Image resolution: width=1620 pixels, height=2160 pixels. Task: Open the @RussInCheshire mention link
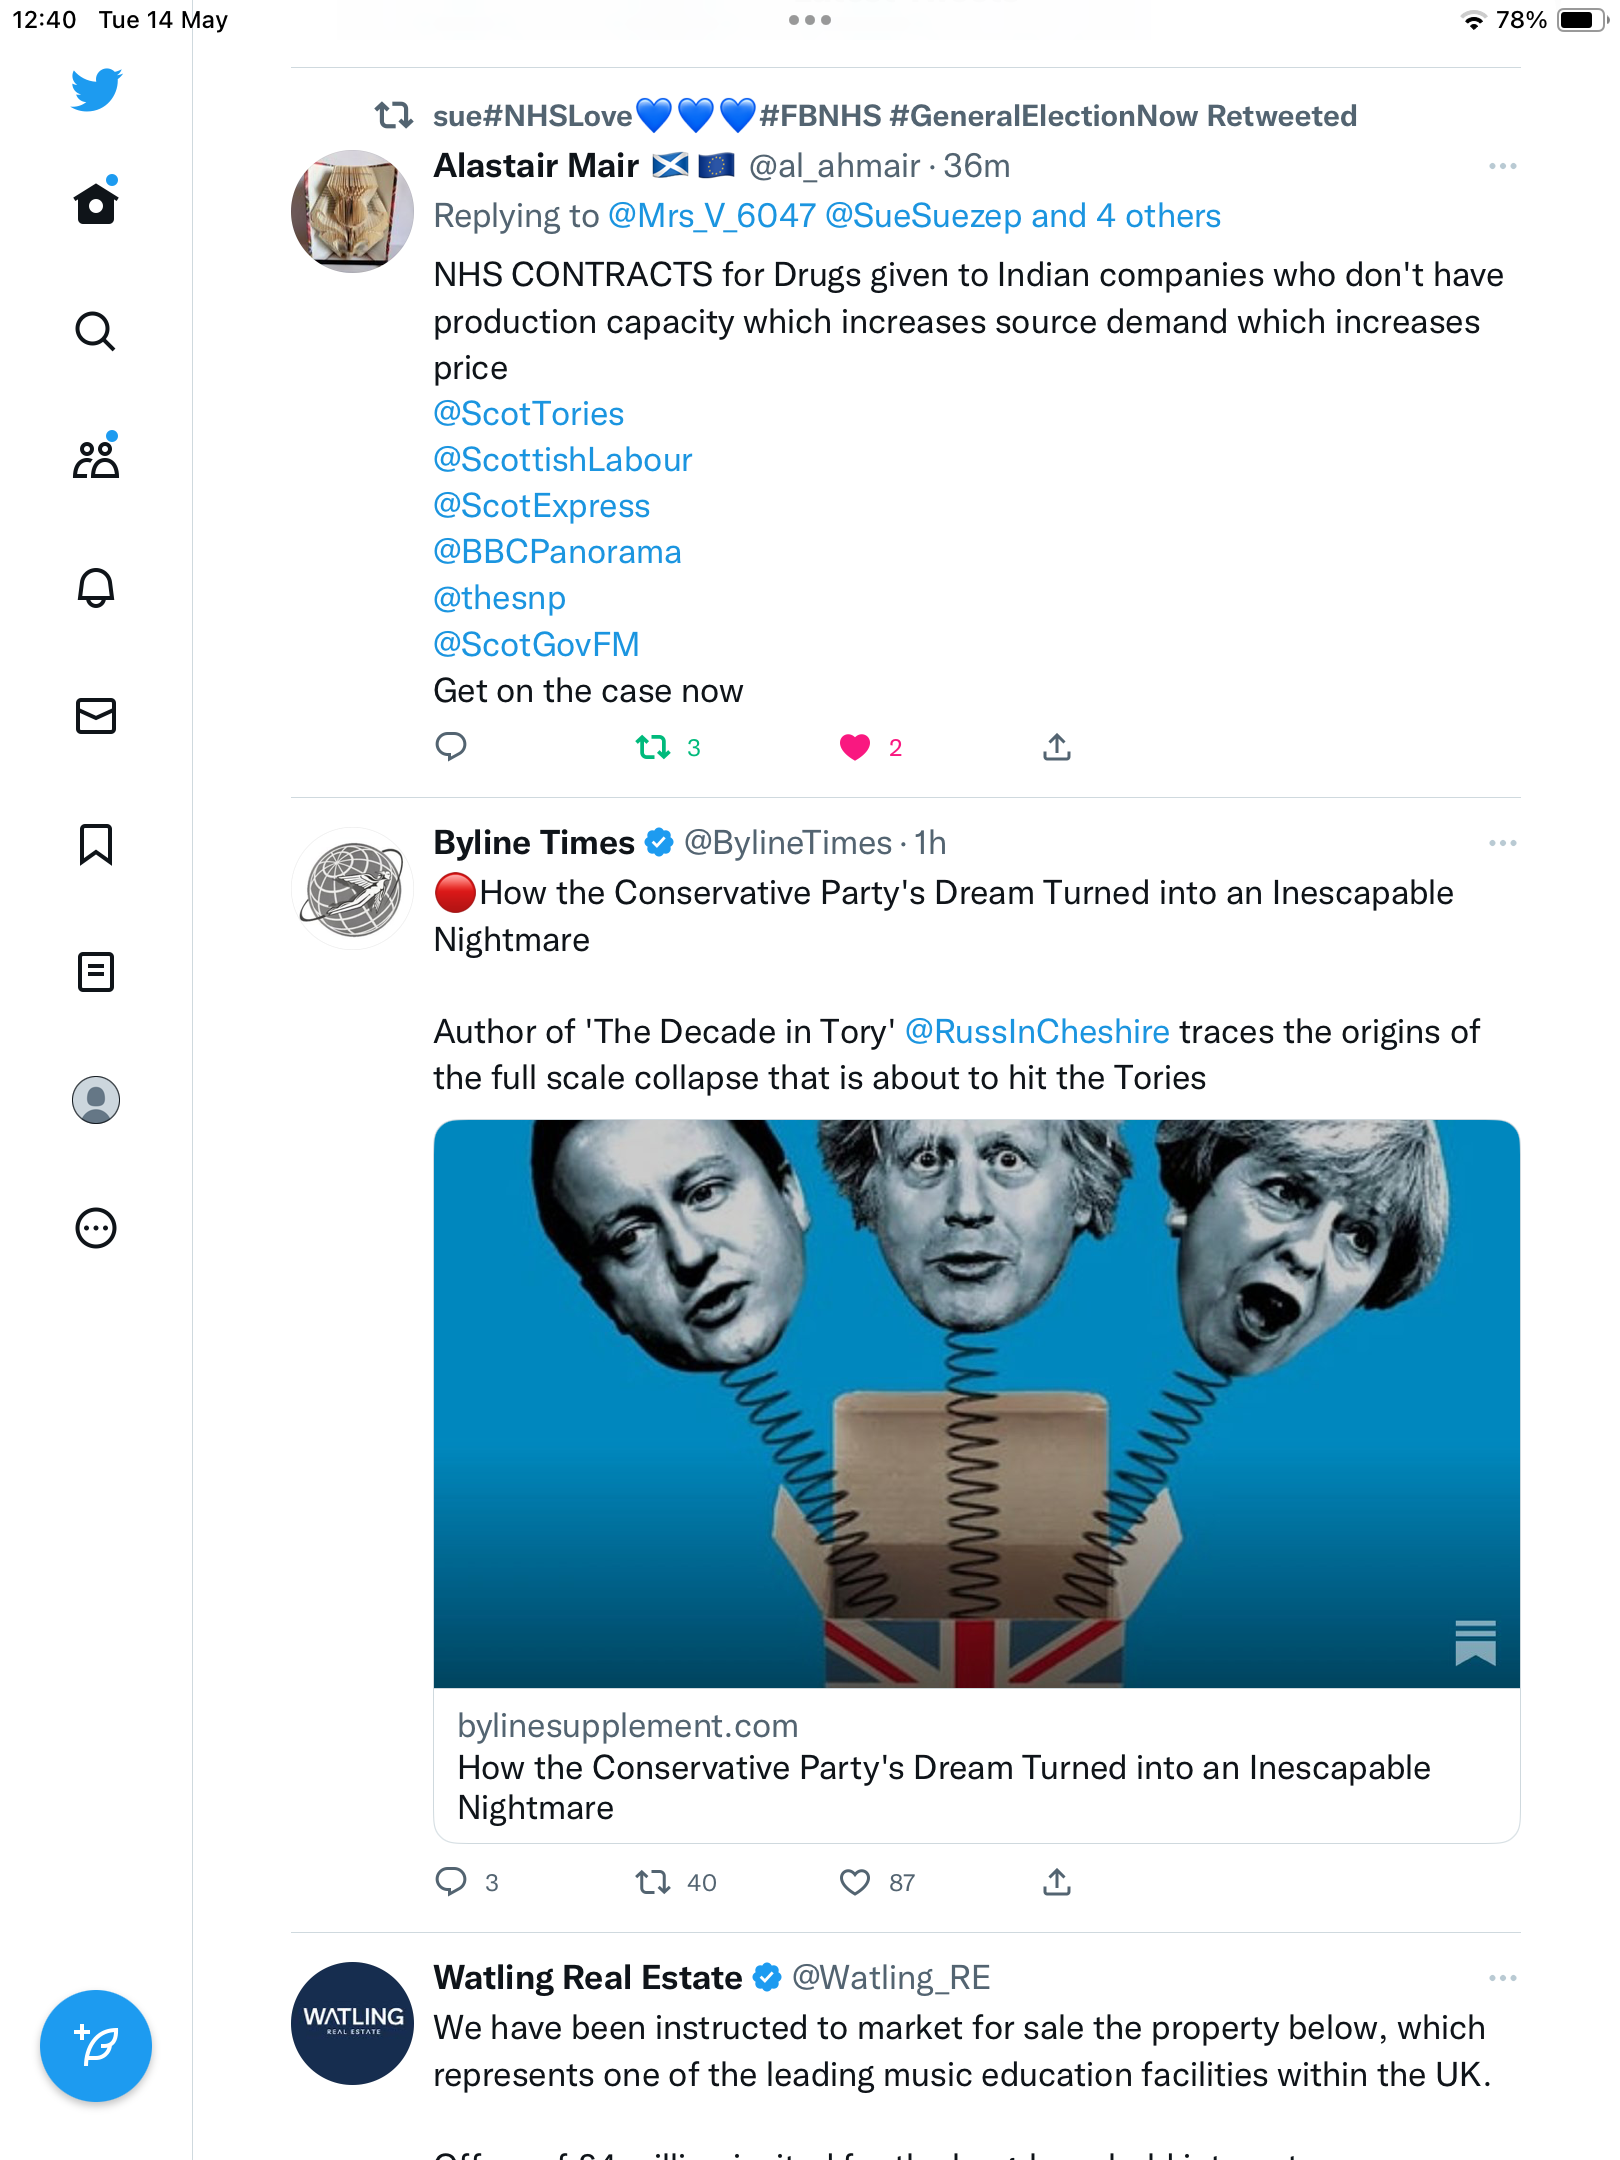[1037, 1031]
